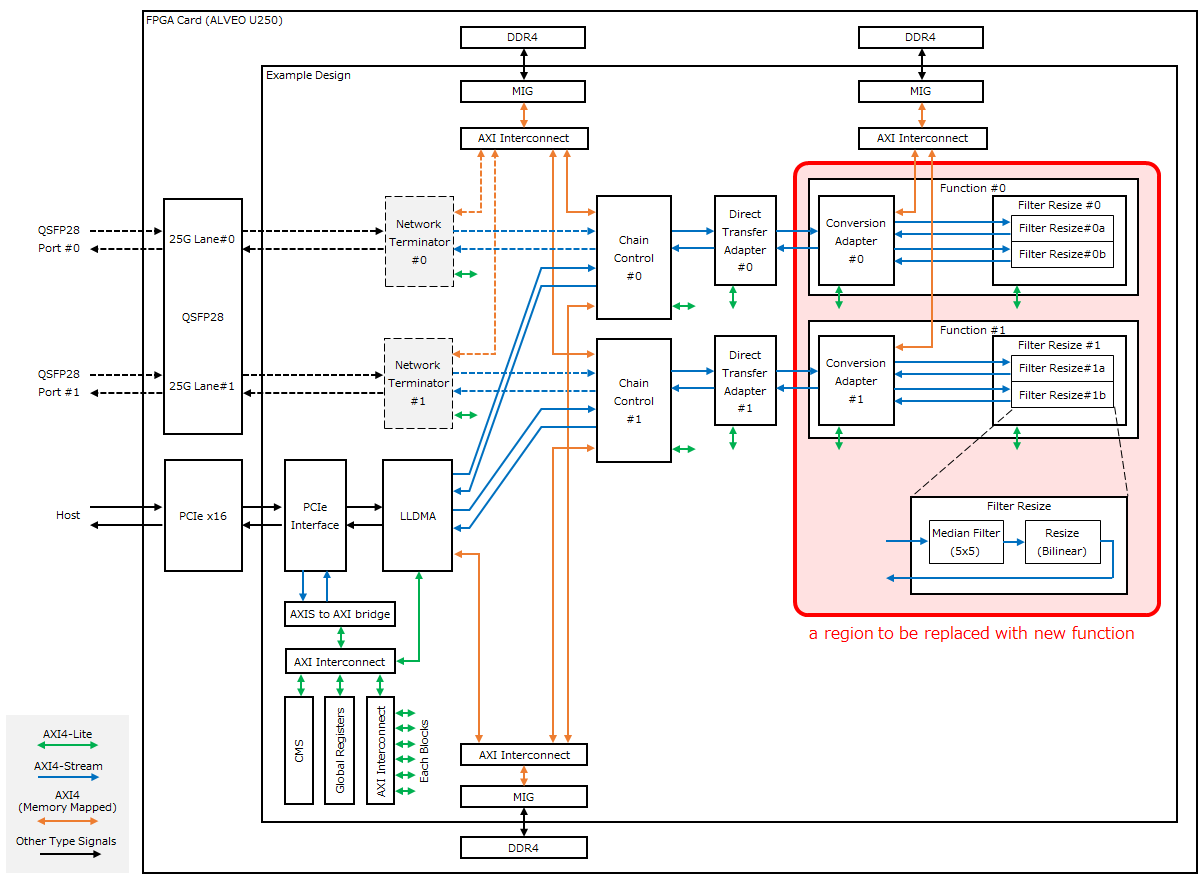Click the top-left AXI Interconnect block

point(525,138)
